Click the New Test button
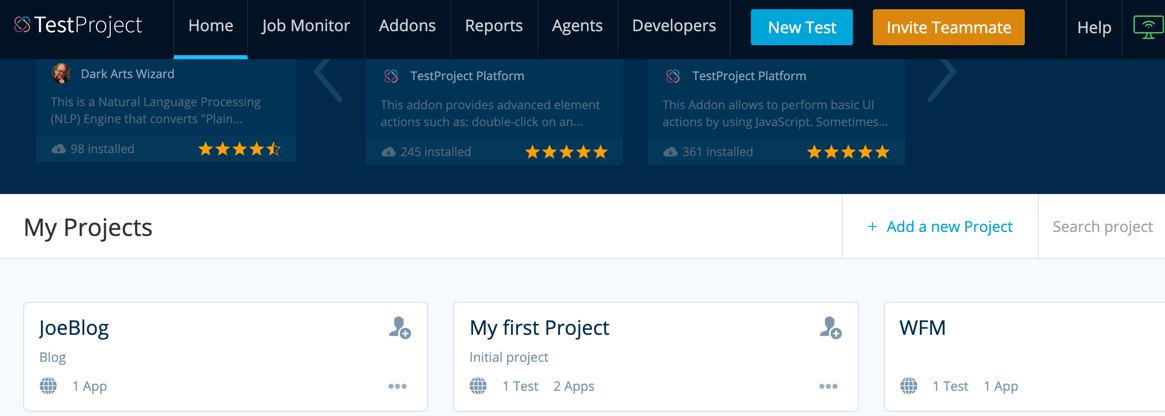 coord(802,27)
